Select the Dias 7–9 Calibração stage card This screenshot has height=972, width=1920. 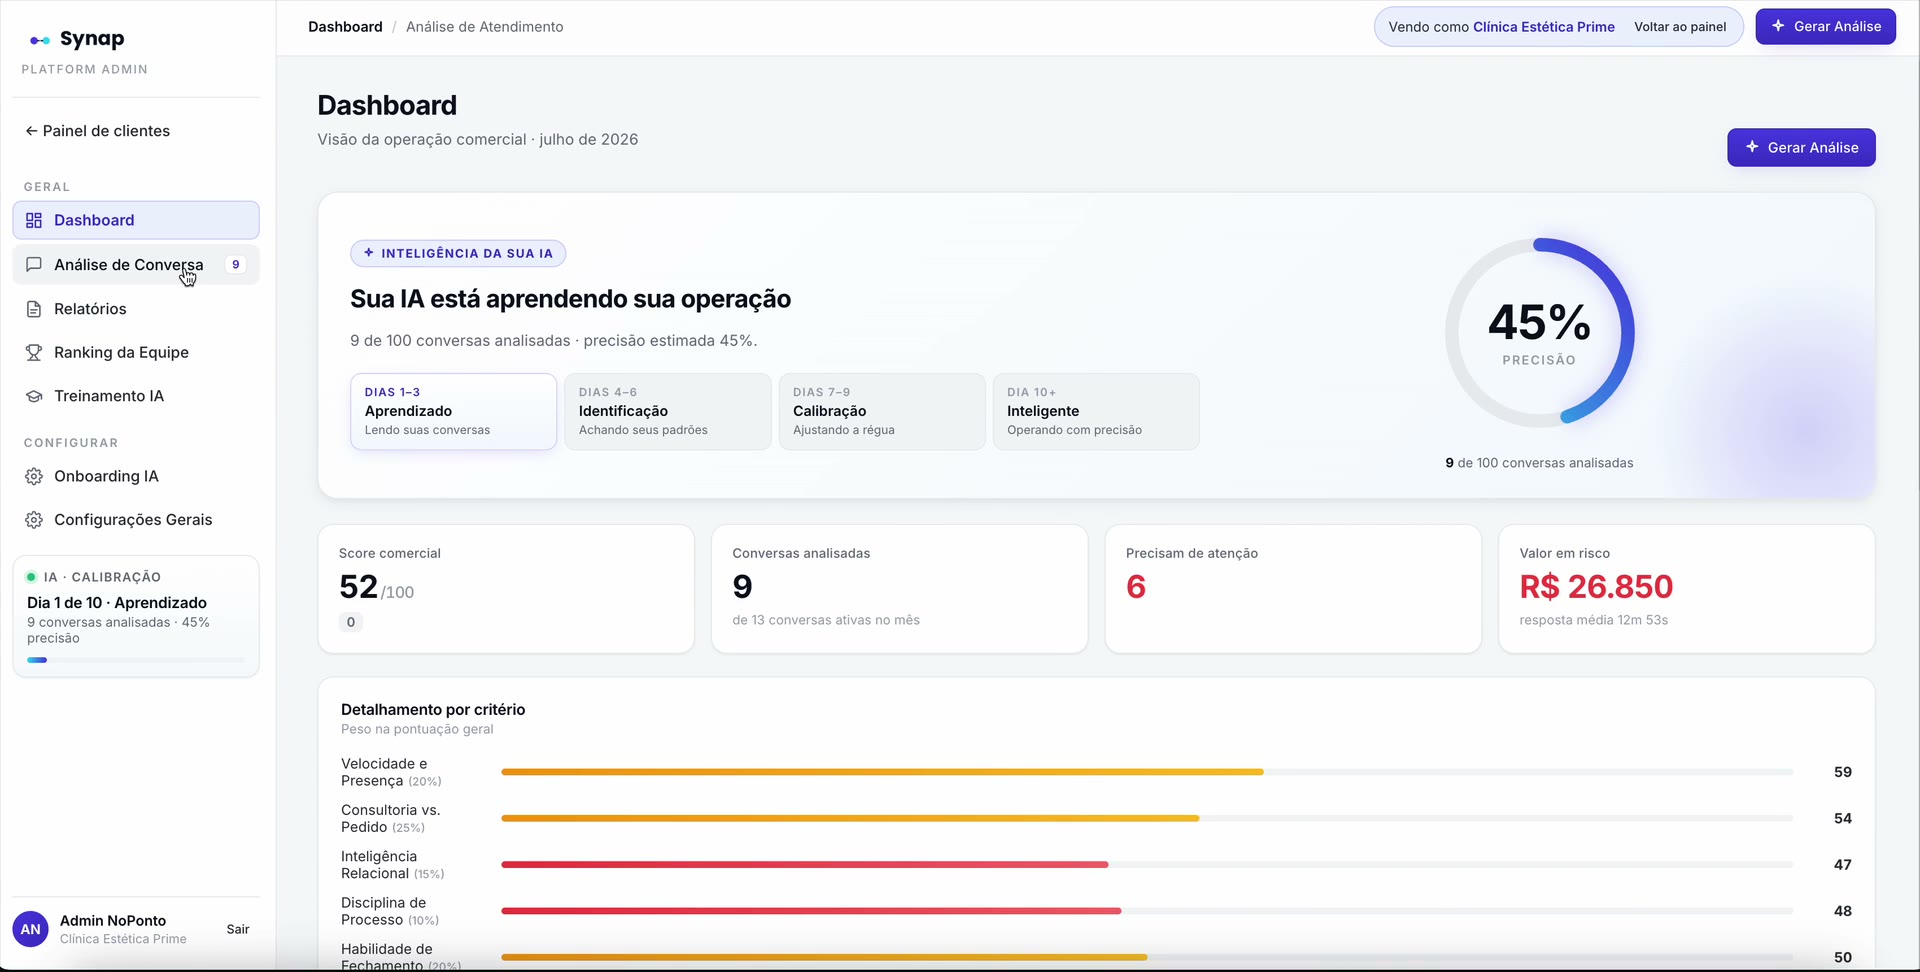(x=882, y=411)
